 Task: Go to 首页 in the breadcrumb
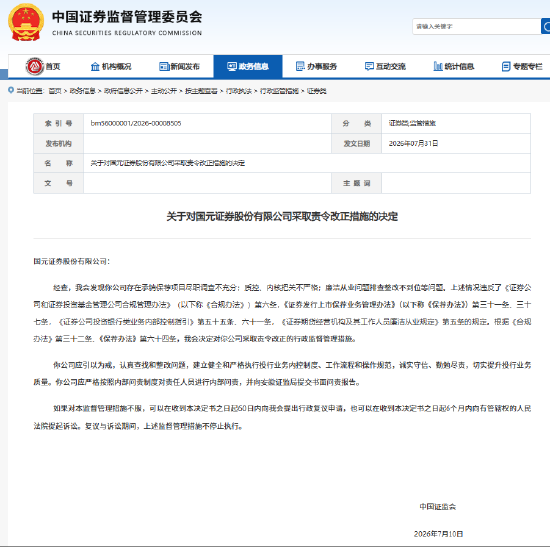(55, 91)
